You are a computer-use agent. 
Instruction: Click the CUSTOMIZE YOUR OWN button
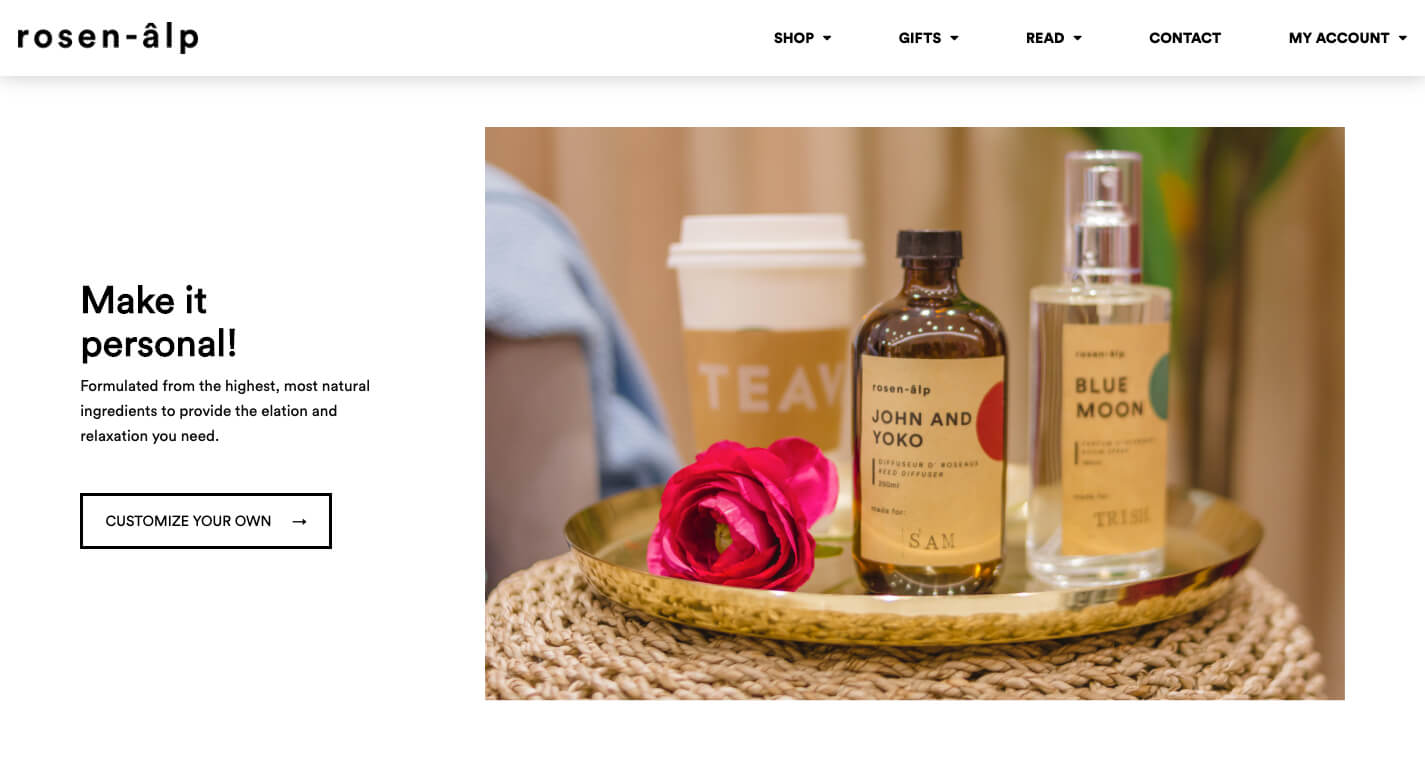(206, 521)
